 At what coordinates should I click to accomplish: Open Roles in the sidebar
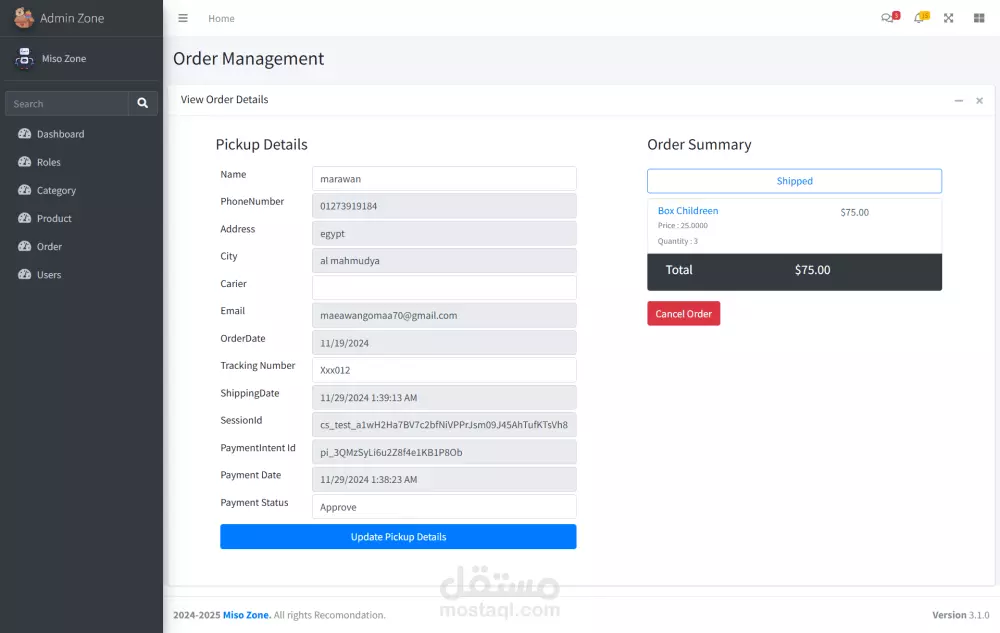click(x=81, y=162)
